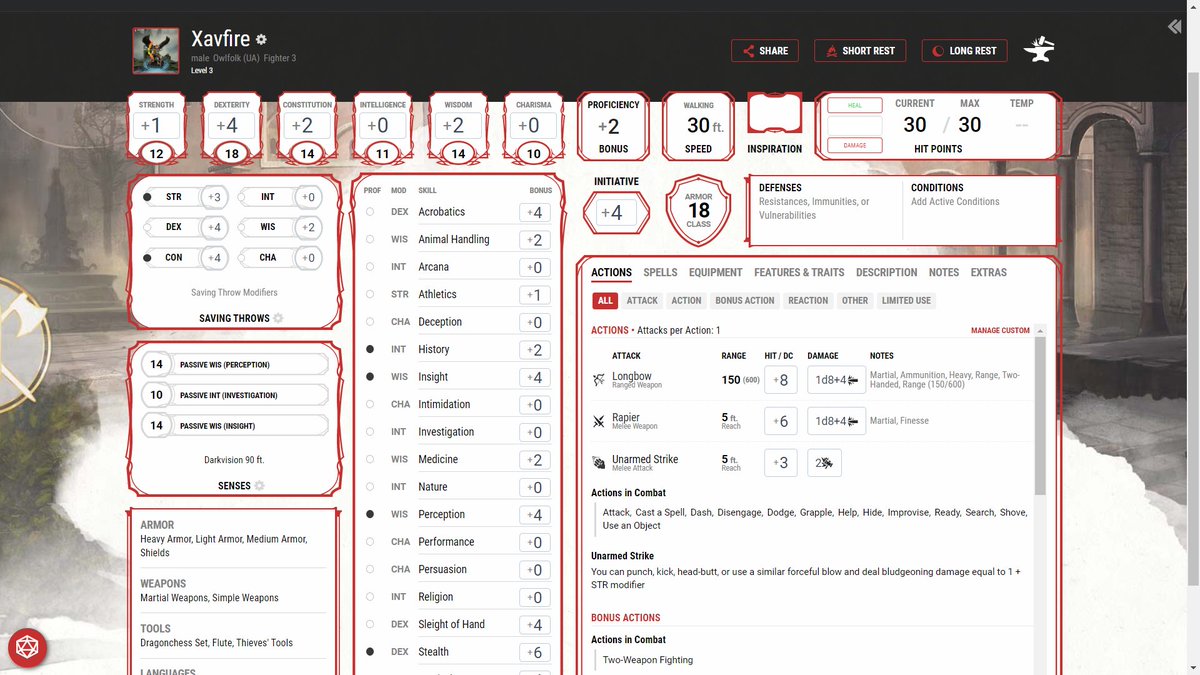The height and width of the screenshot is (675, 1200).
Task: Click actions panel scrollbar
Action: [x=1040, y=415]
